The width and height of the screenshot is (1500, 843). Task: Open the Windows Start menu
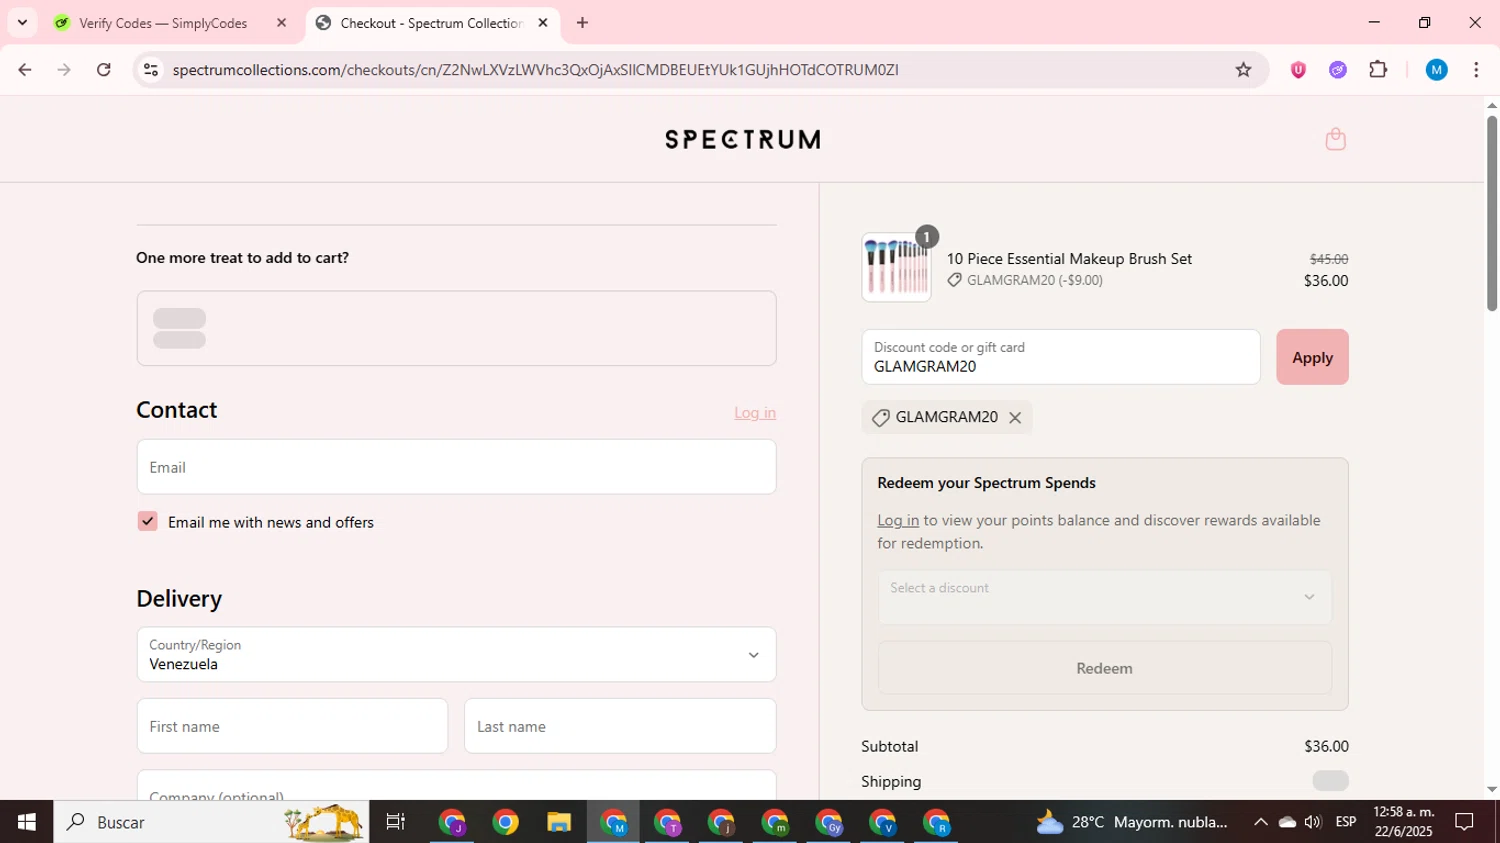(x=26, y=822)
